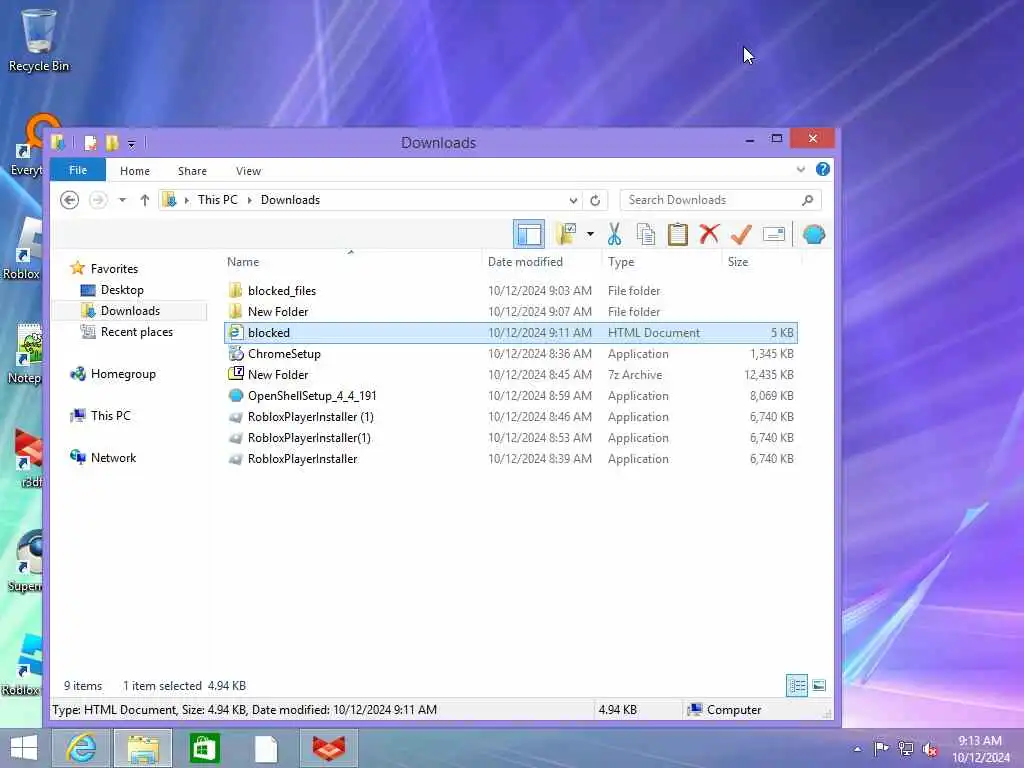The width and height of the screenshot is (1024, 768).
Task: Switch to the Share ribbon tab
Action: (192, 170)
